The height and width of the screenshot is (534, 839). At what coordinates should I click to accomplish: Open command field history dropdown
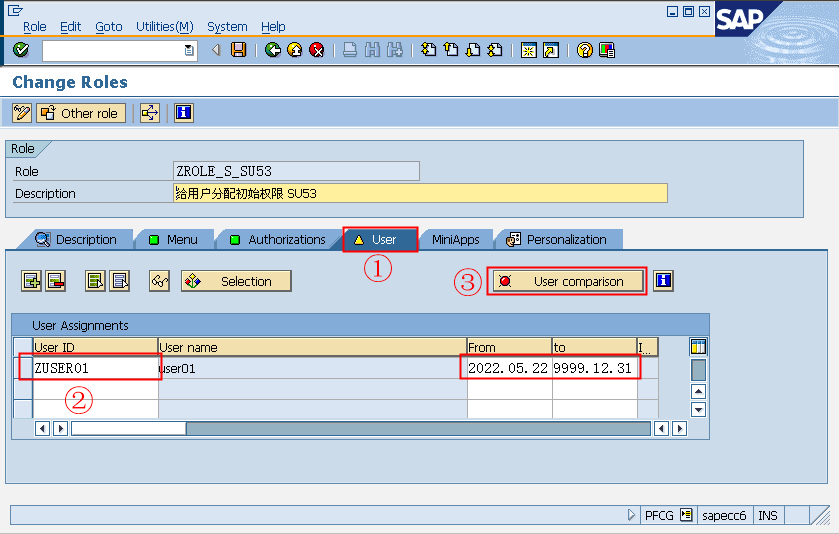(x=189, y=50)
